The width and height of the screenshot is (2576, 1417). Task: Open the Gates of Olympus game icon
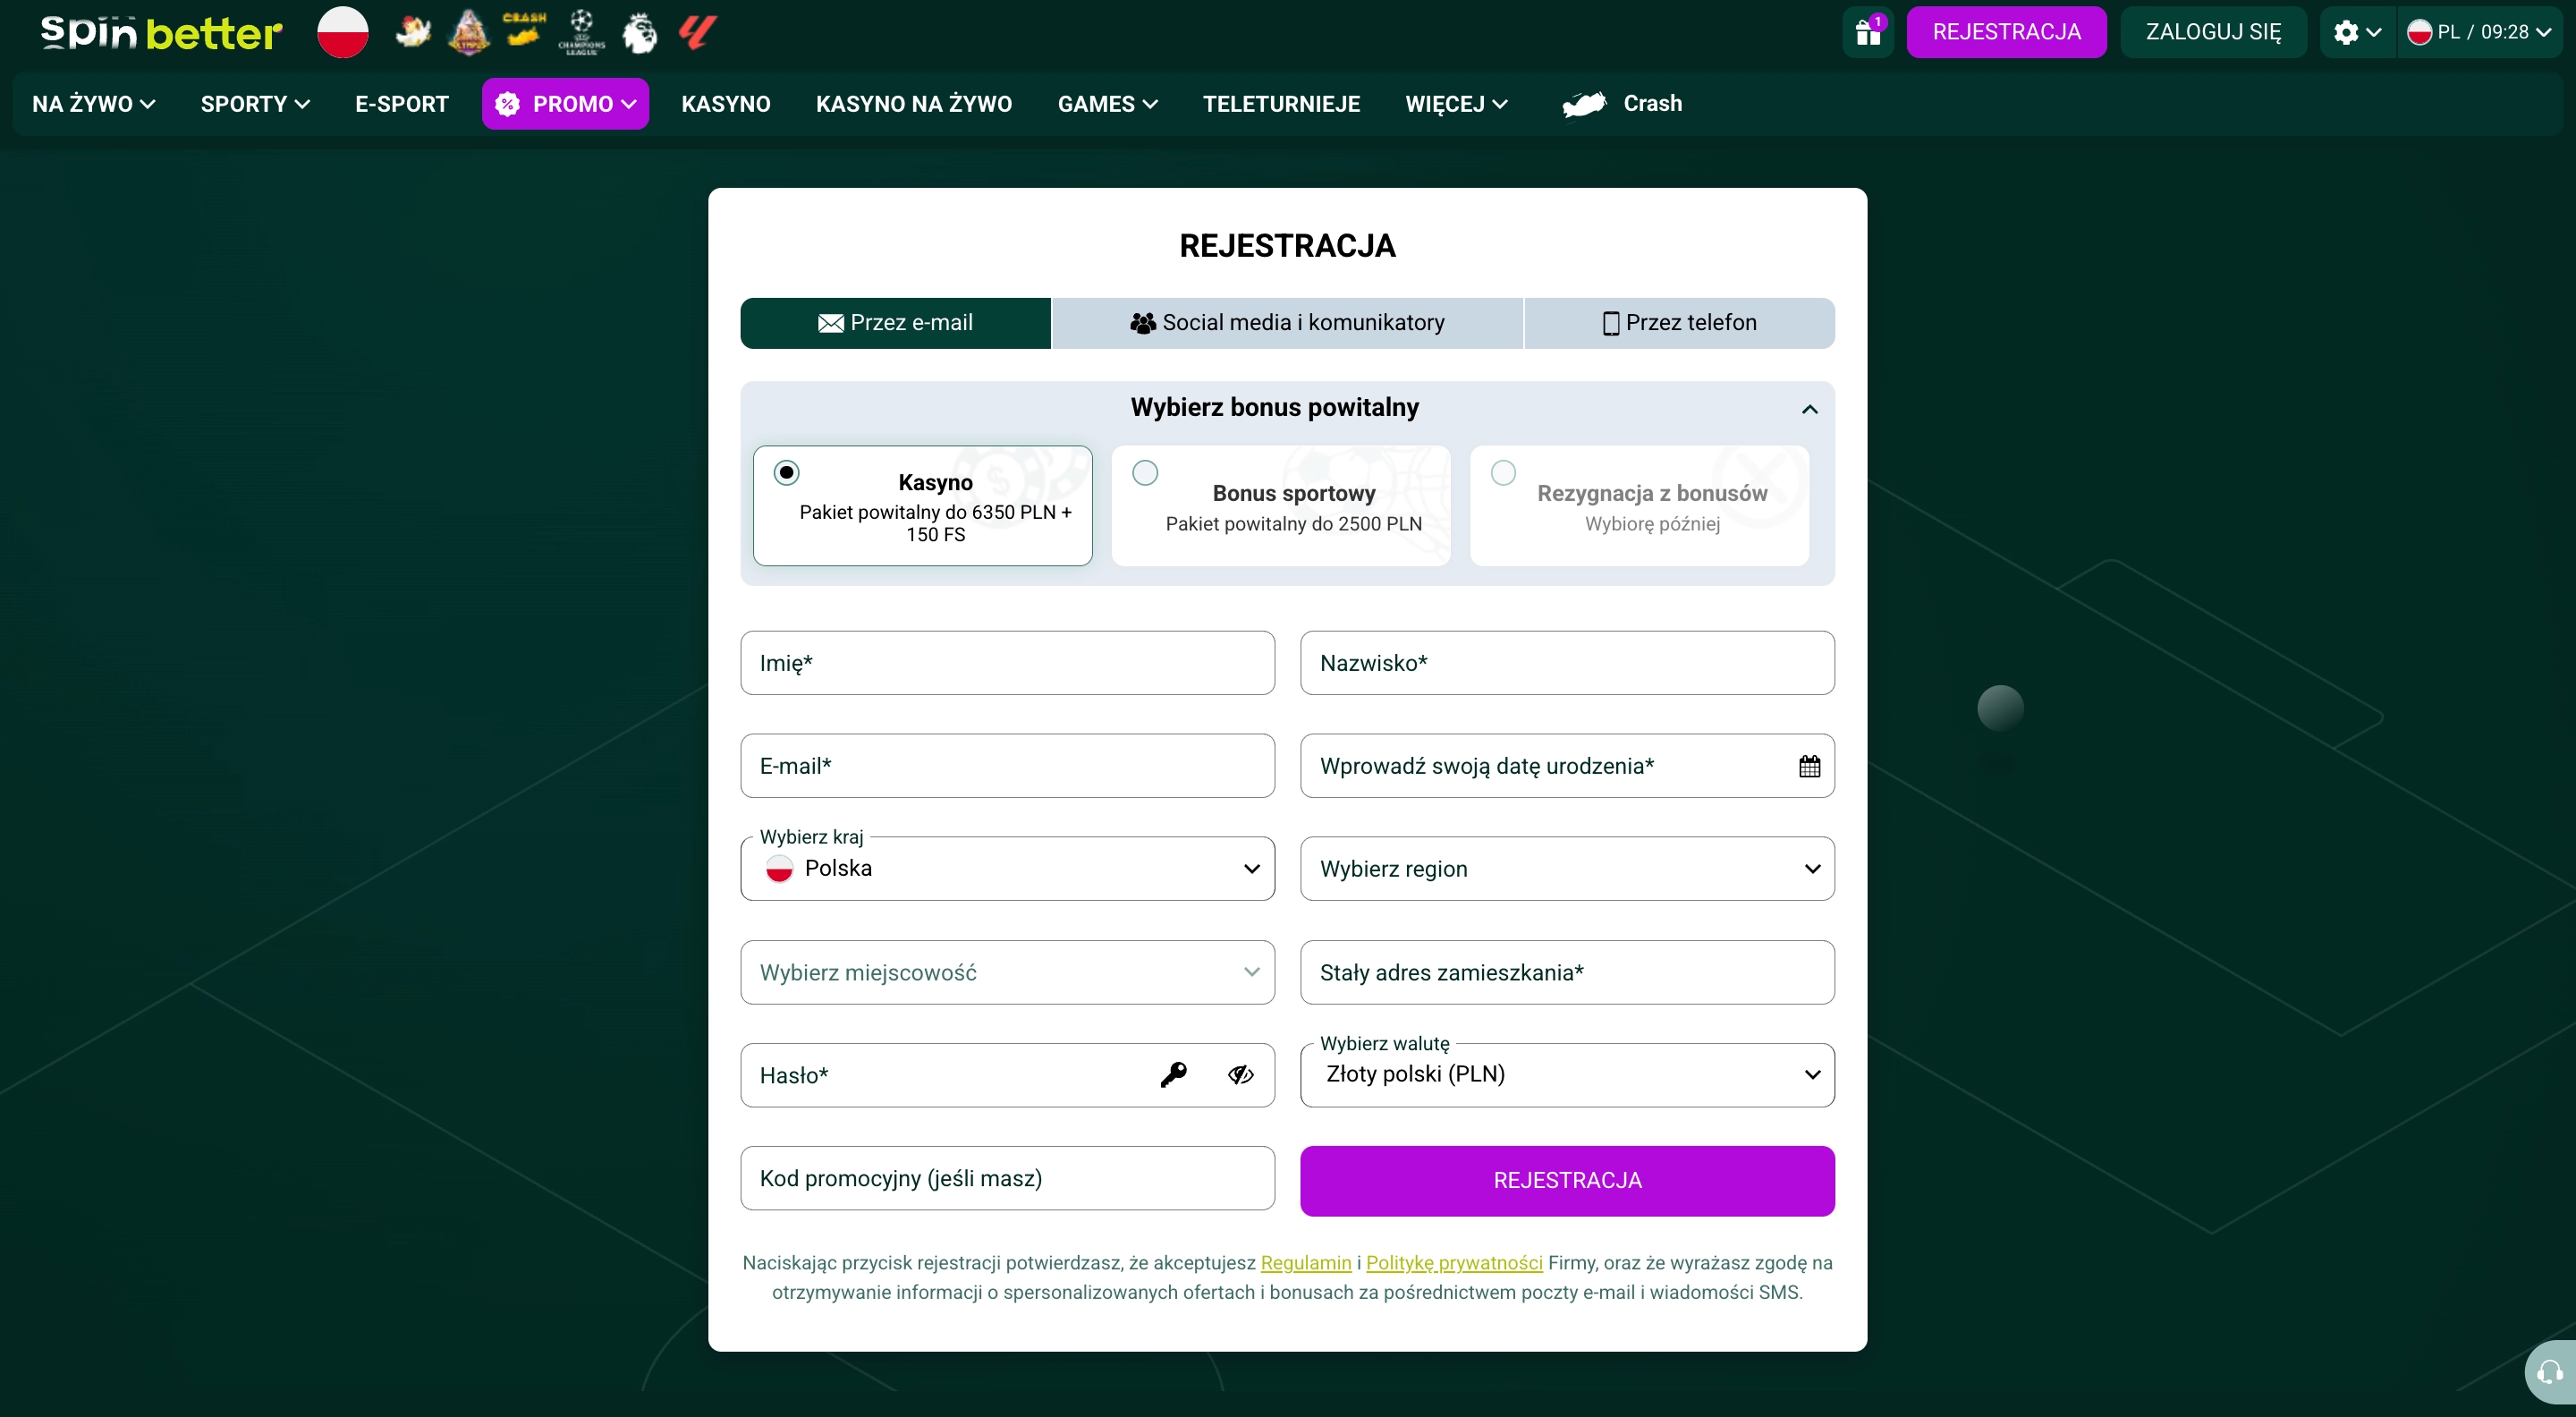coord(468,32)
